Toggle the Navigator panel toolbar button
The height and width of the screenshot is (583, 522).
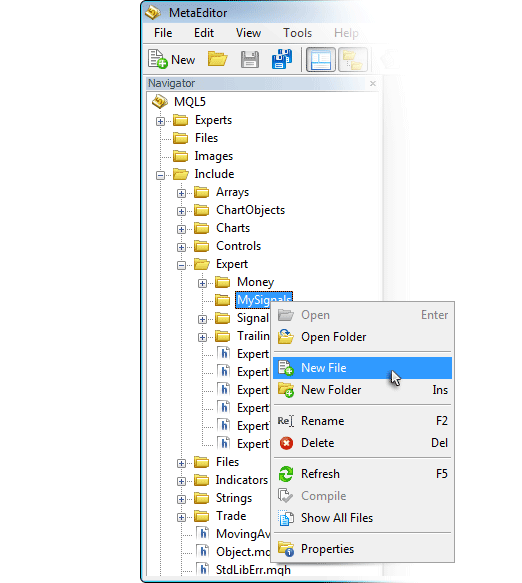click(x=320, y=59)
